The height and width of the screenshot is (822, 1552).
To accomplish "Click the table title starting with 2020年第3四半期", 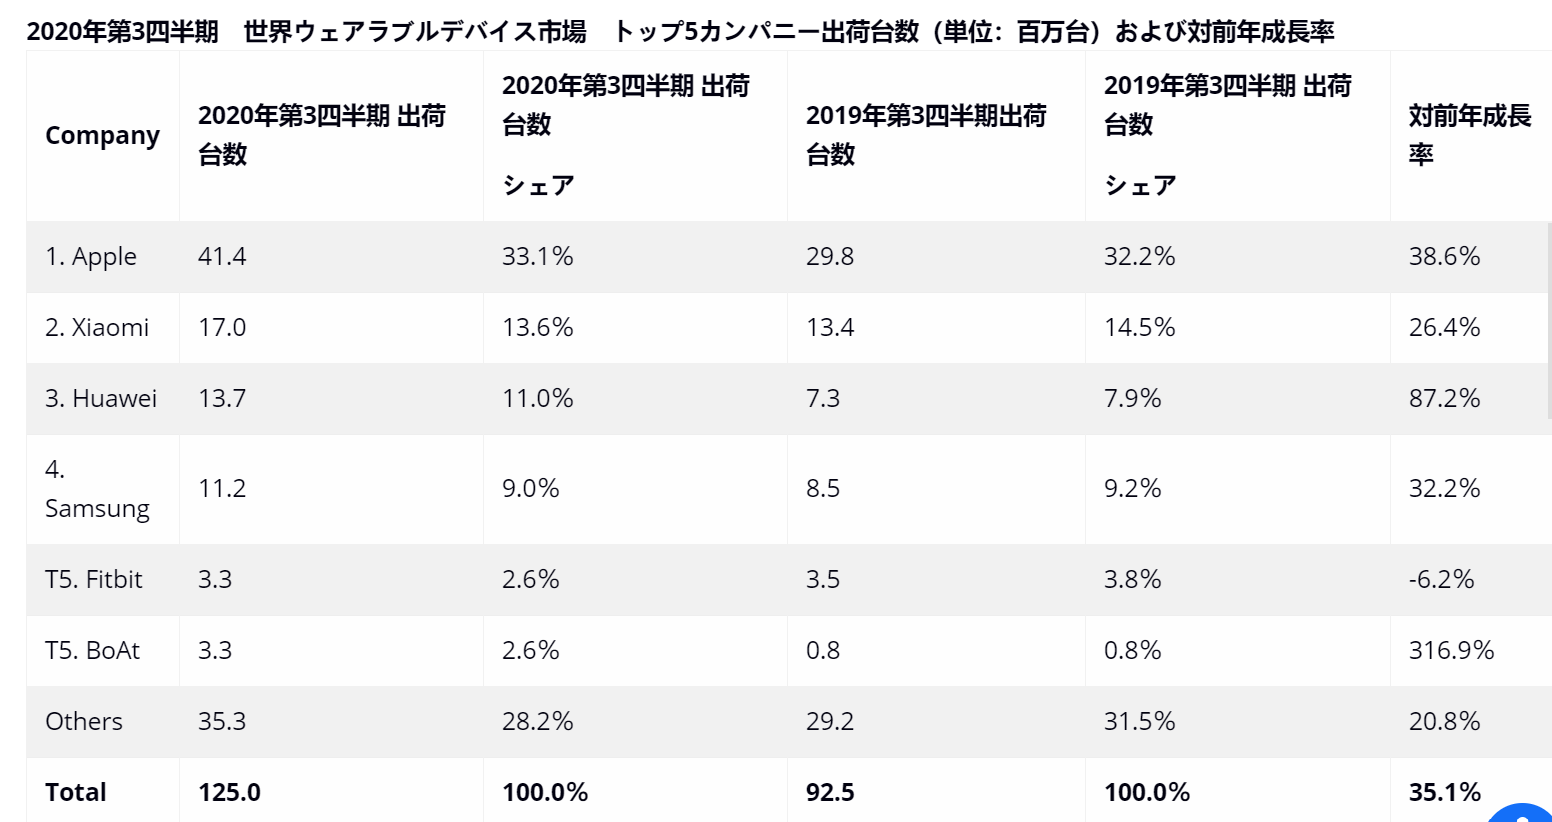I will [x=680, y=32].
